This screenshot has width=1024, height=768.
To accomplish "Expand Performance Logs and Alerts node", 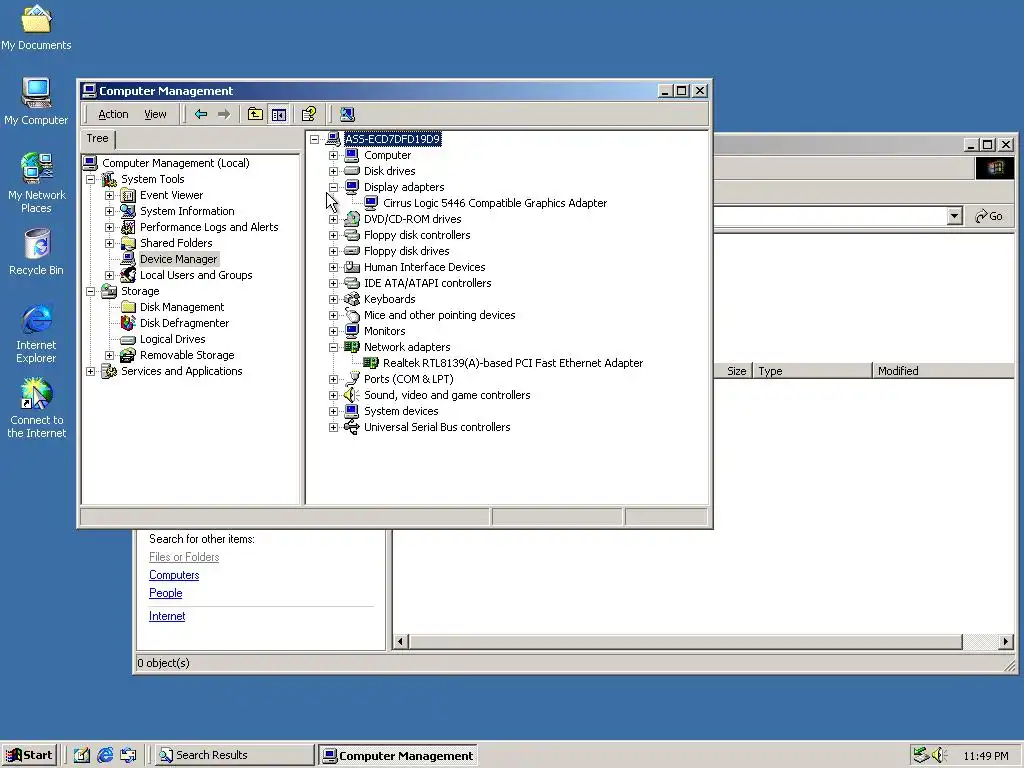I will tap(110, 227).
